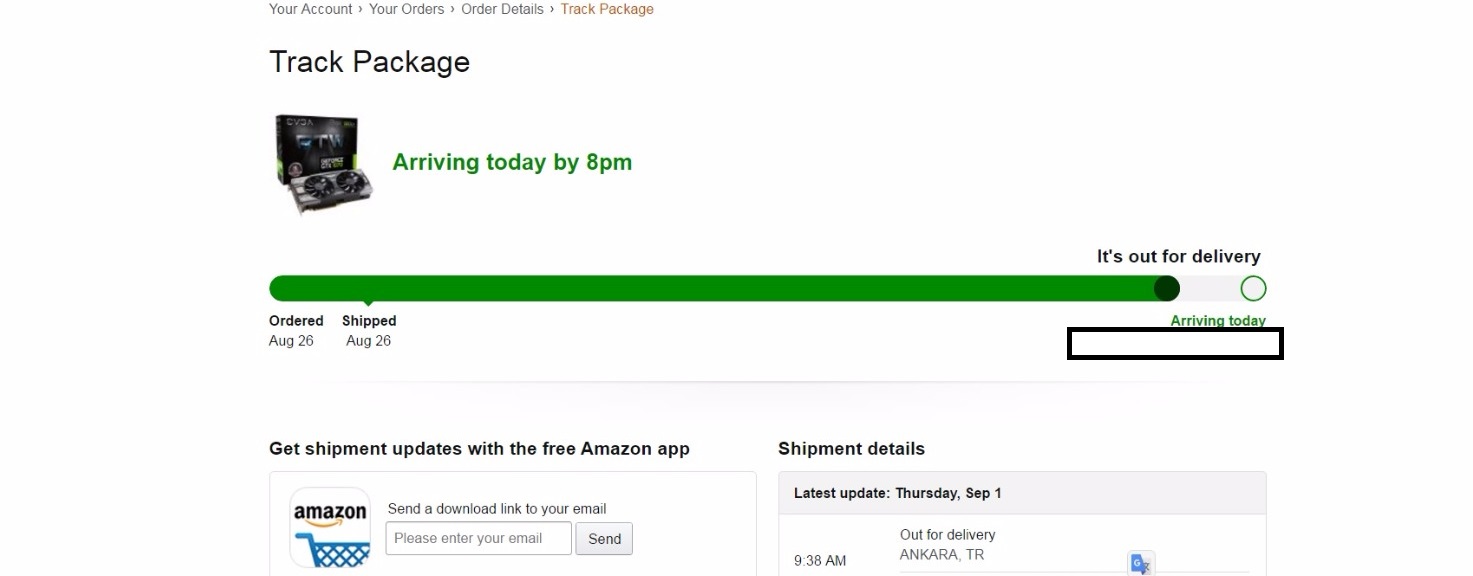
Task: Open Your Orders breadcrumb link
Action: point(406,9)
